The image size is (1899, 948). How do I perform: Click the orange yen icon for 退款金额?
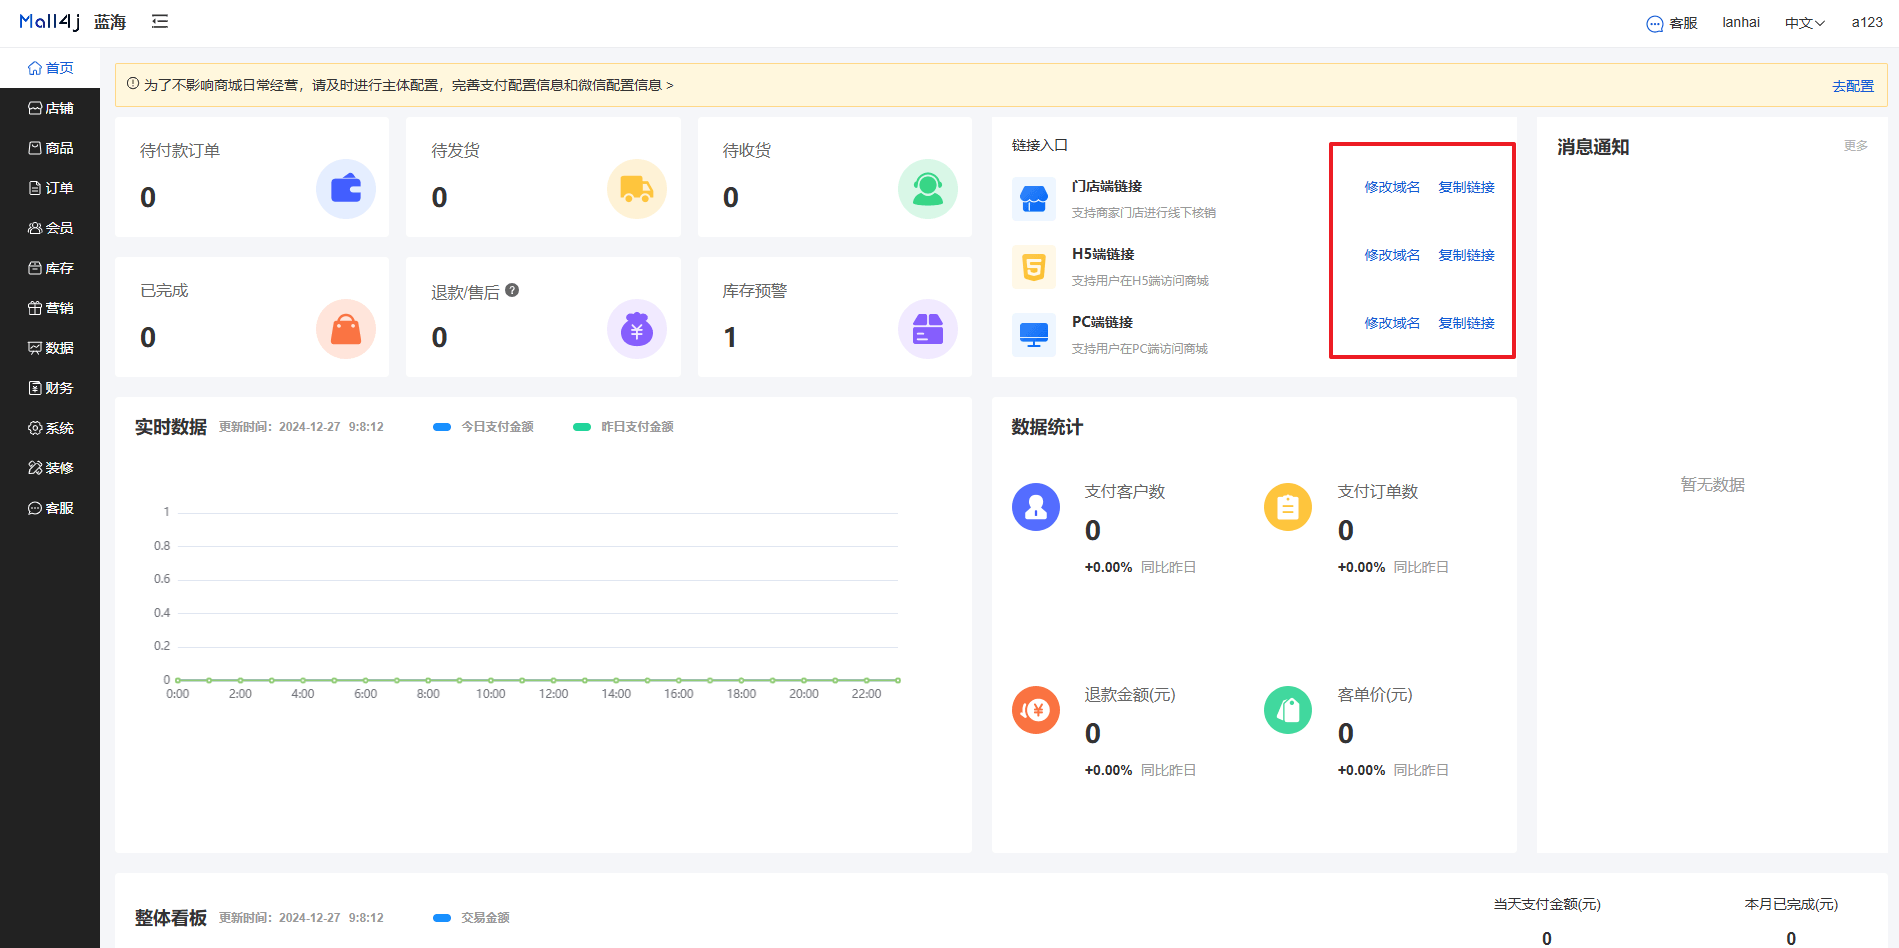tap(1036, 710)
